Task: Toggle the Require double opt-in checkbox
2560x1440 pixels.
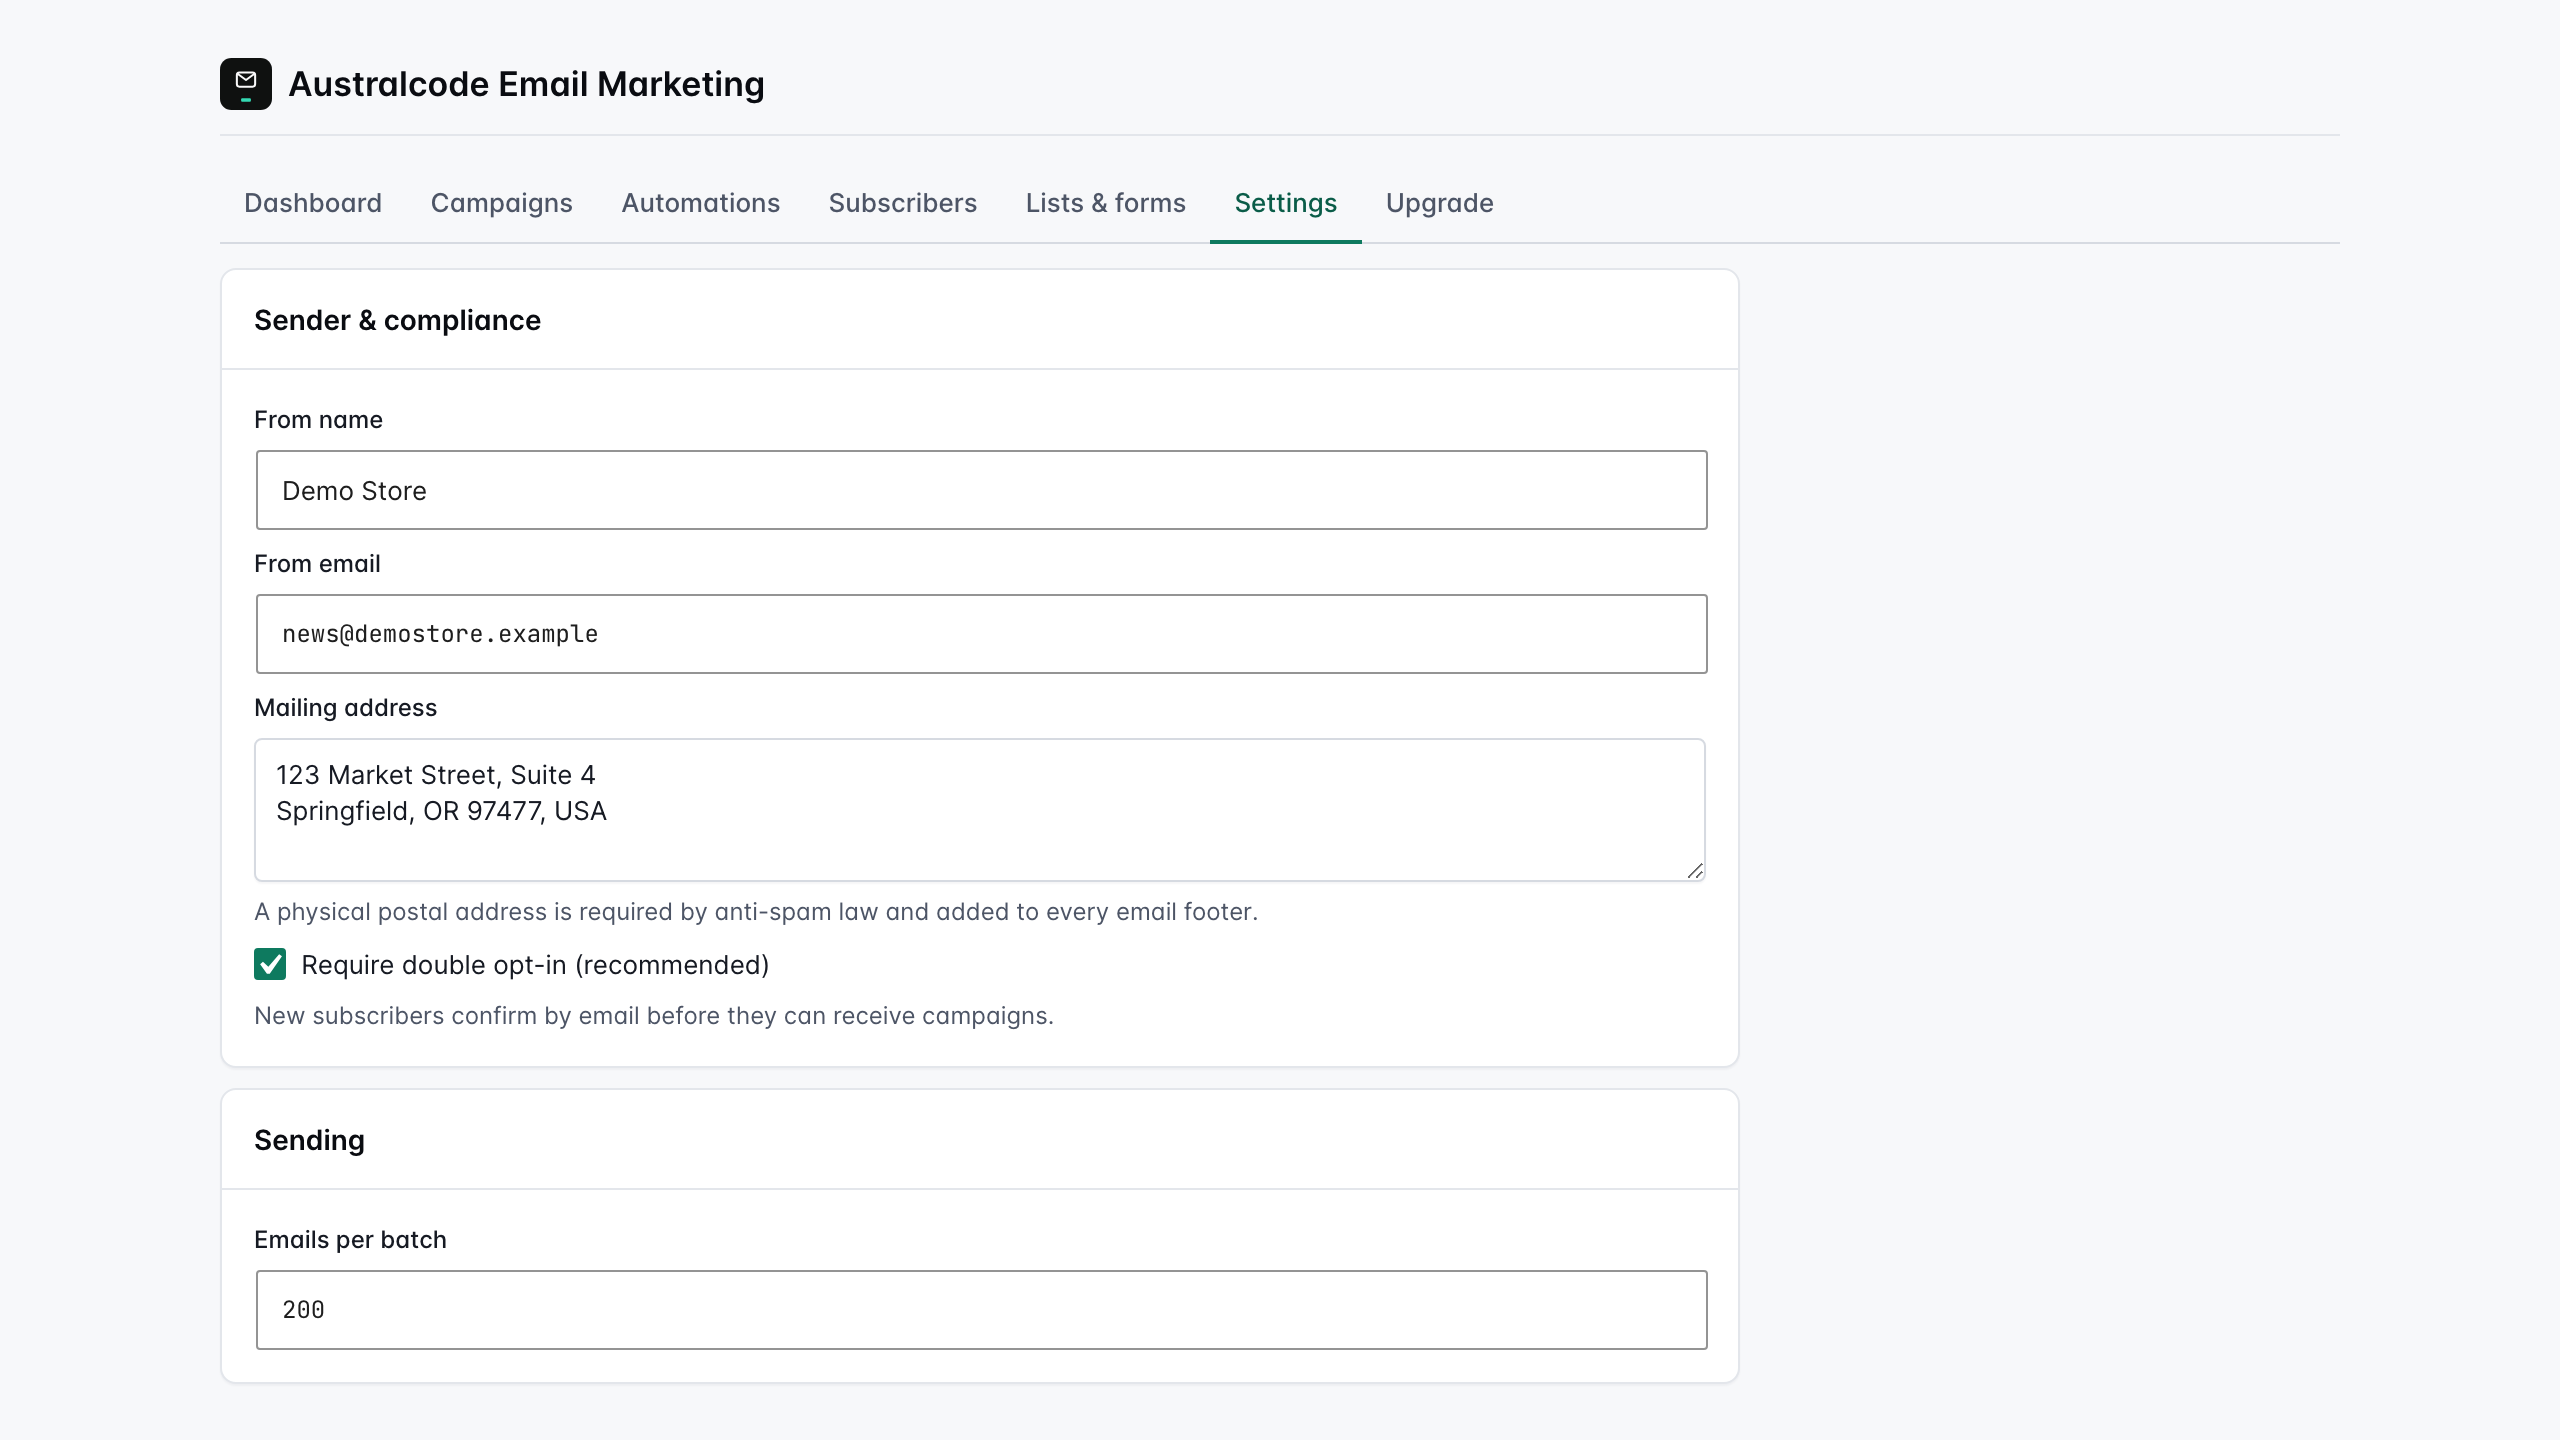Action: click(x=270, y=964)
